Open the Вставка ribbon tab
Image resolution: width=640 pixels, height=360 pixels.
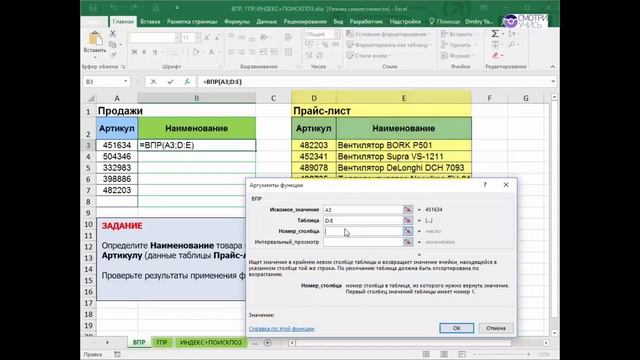click(150, 21)
